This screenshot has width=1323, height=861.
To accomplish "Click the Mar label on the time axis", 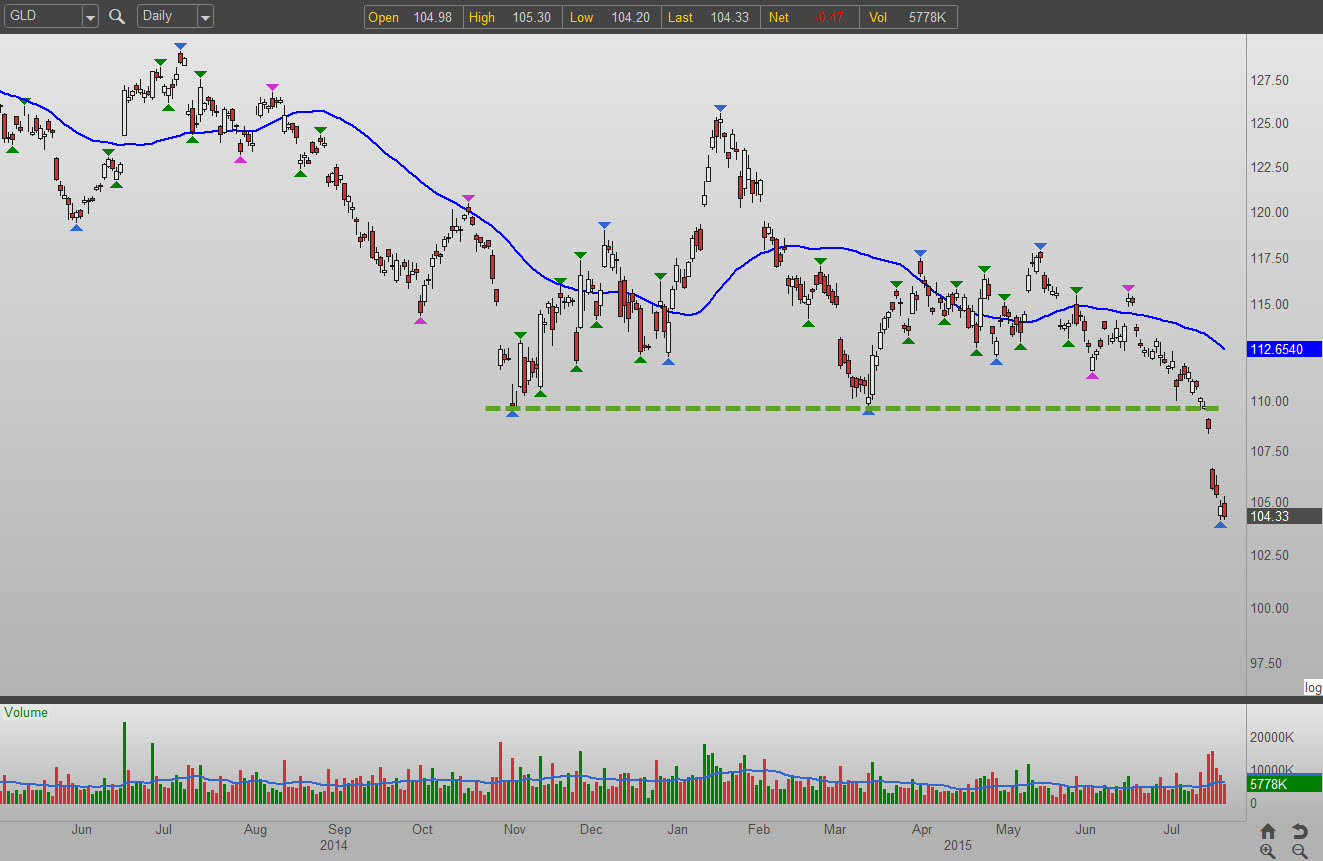I will [x=835, y=829].
